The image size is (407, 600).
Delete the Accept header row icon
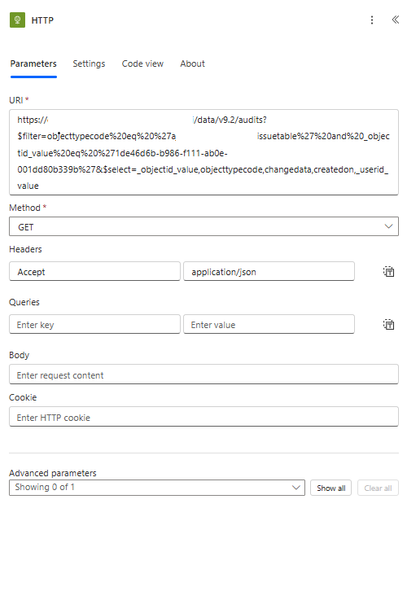pyautogui.click(x=388, y=272)
